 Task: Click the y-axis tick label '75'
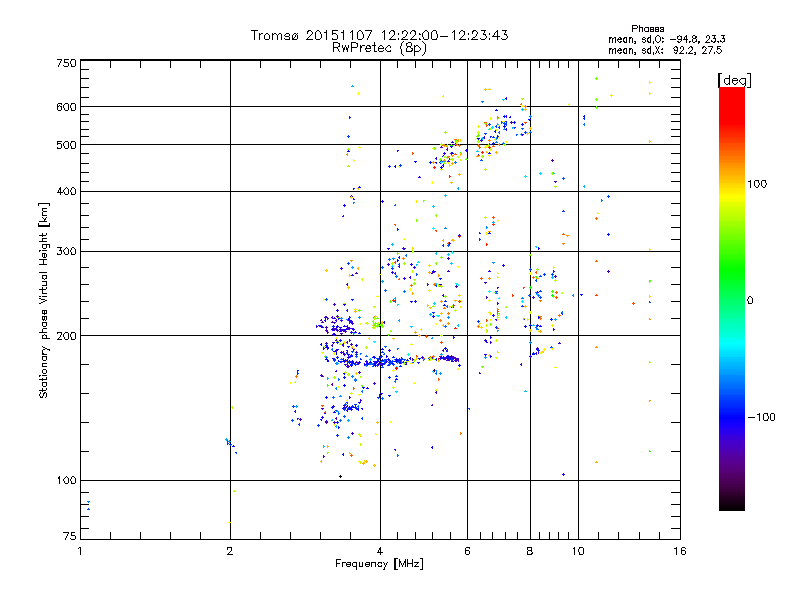[x=70, y=536]
